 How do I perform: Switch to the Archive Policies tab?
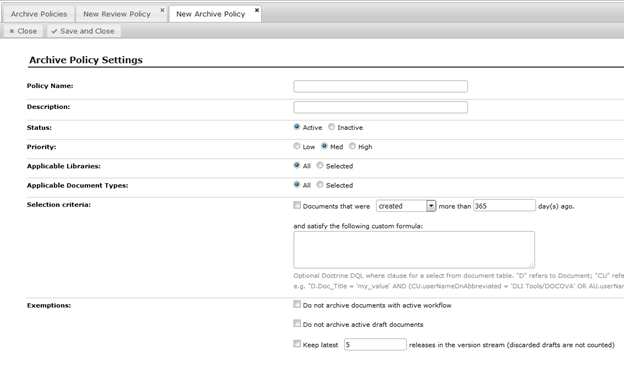(39, 14)
